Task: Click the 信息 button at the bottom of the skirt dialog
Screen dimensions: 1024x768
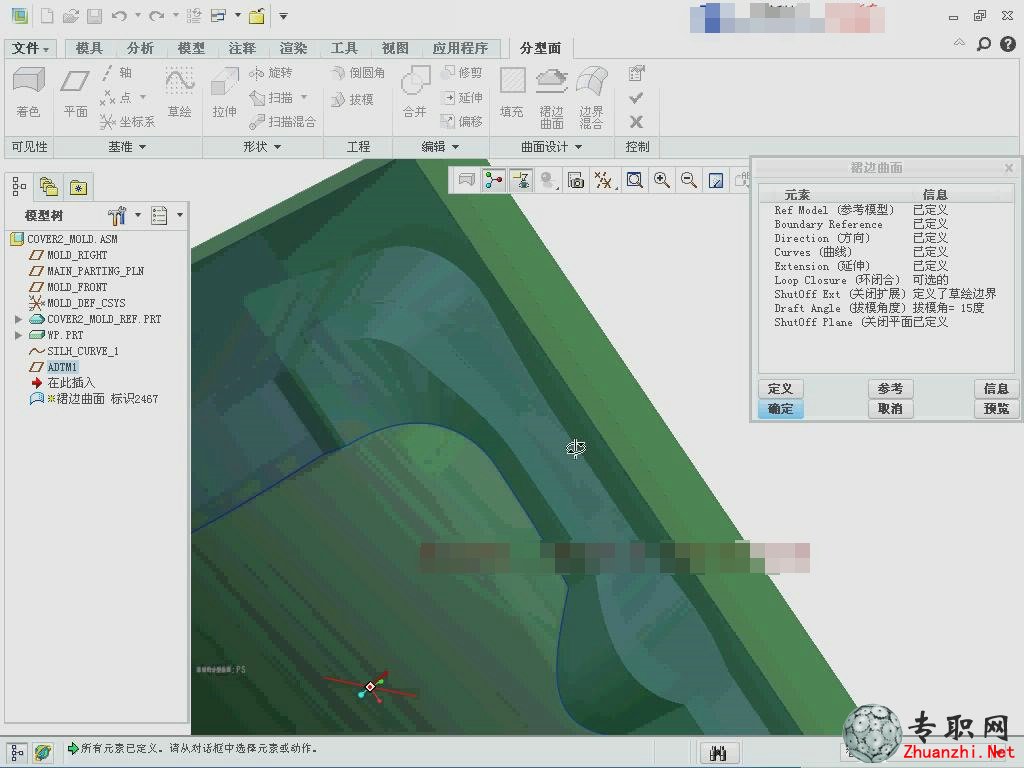Action: click(996, 389)
